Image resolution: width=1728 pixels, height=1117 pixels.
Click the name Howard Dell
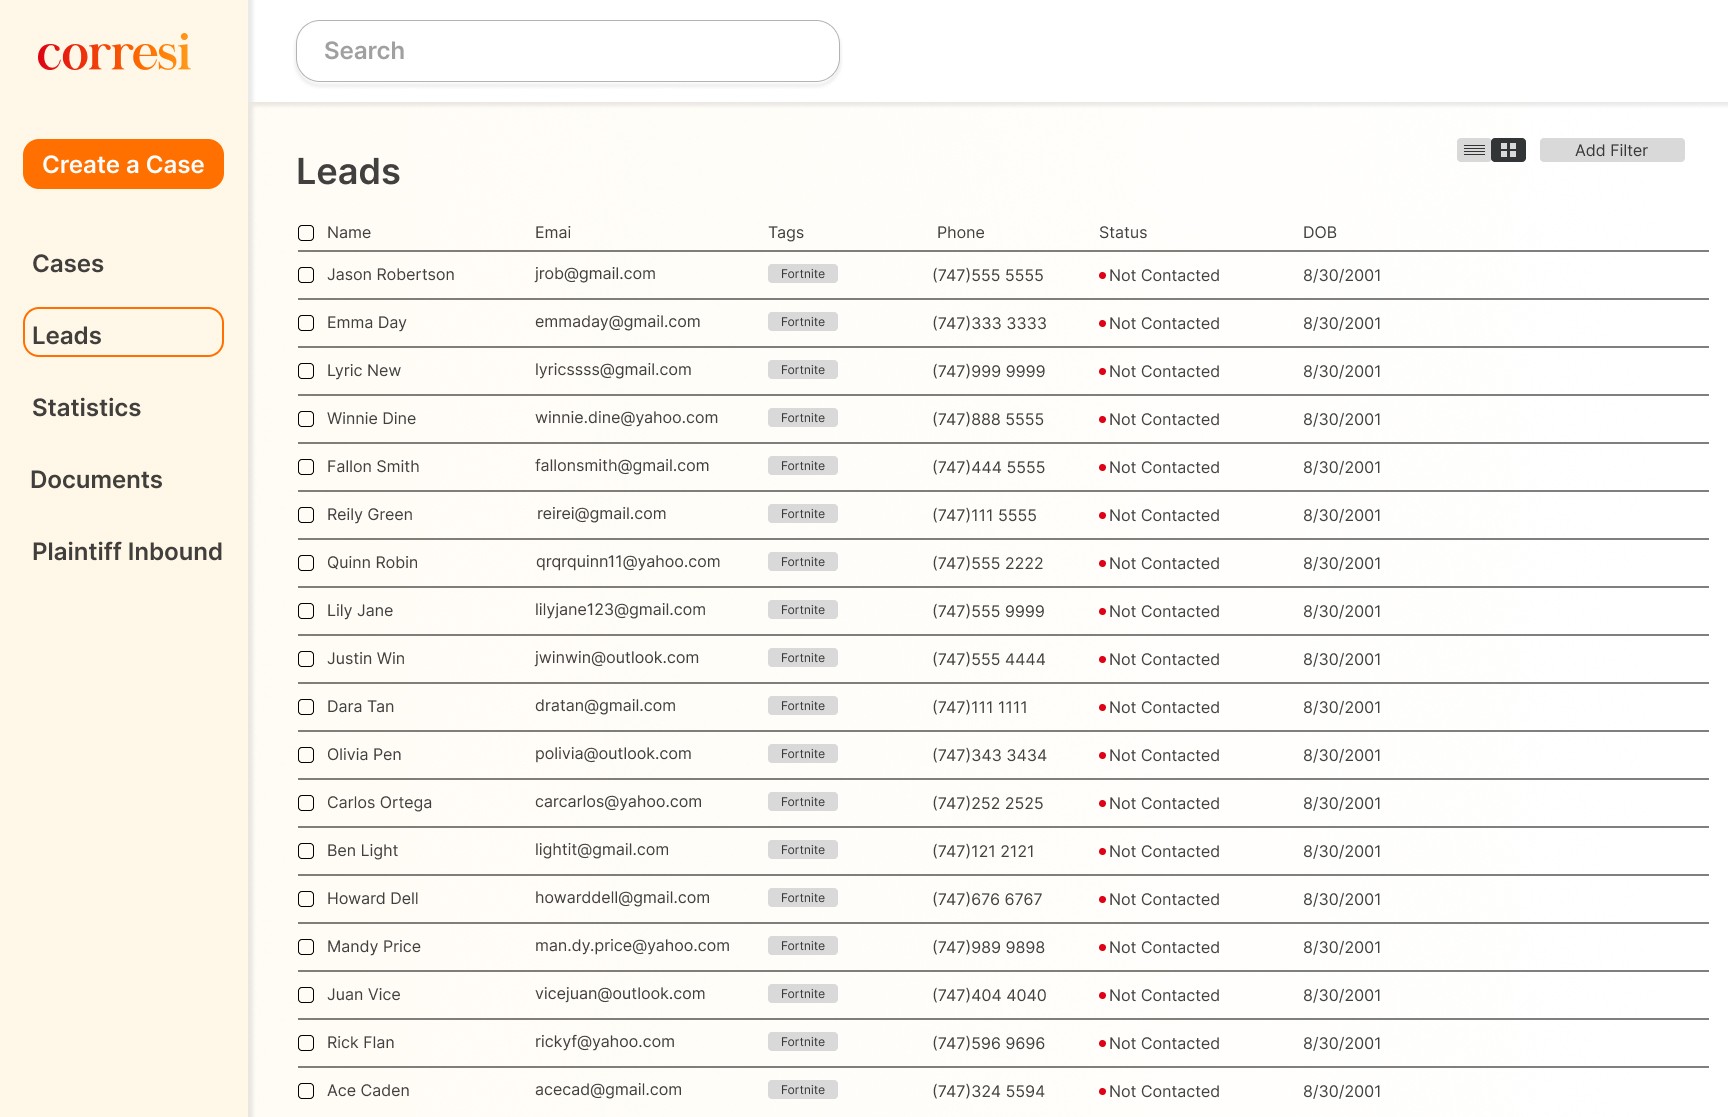pos(373,899)
